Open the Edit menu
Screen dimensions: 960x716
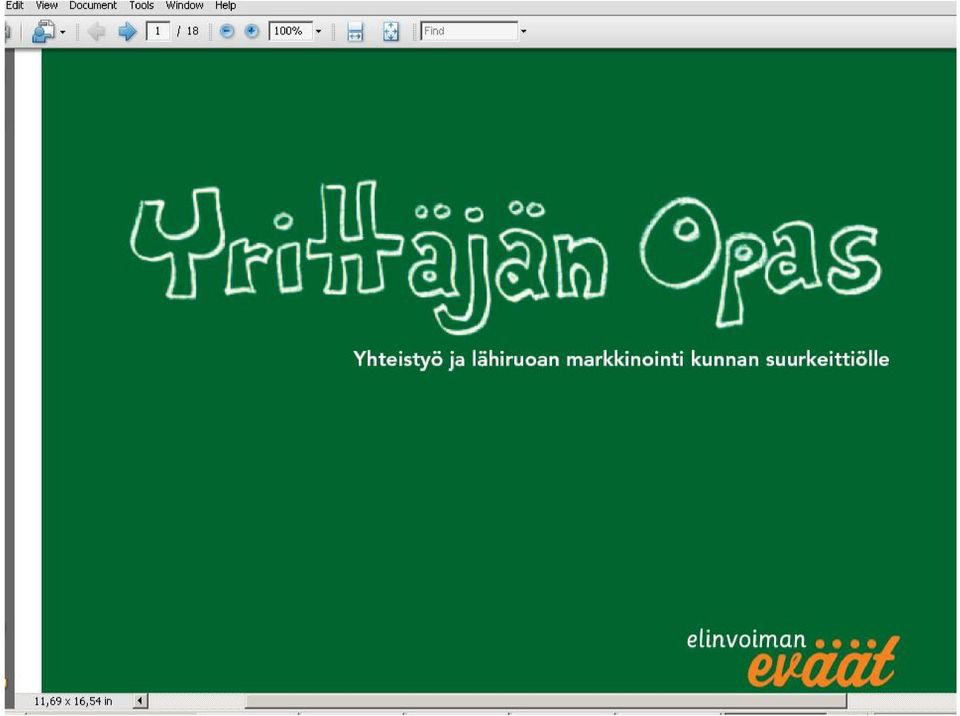pos(14,6)
